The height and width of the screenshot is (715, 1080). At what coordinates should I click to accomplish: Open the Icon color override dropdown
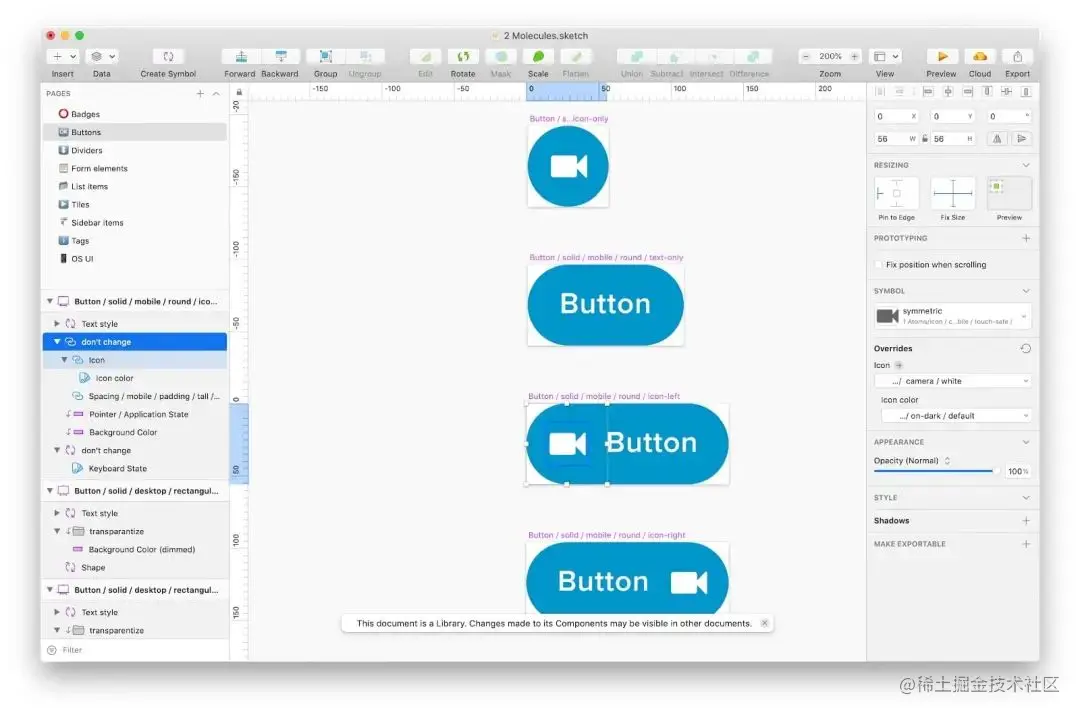click(956, 416)
